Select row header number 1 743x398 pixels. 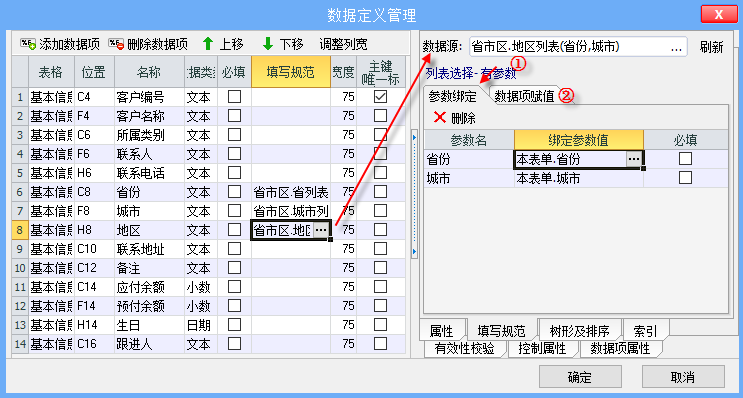pyautogui.click(x=20, y=97)
